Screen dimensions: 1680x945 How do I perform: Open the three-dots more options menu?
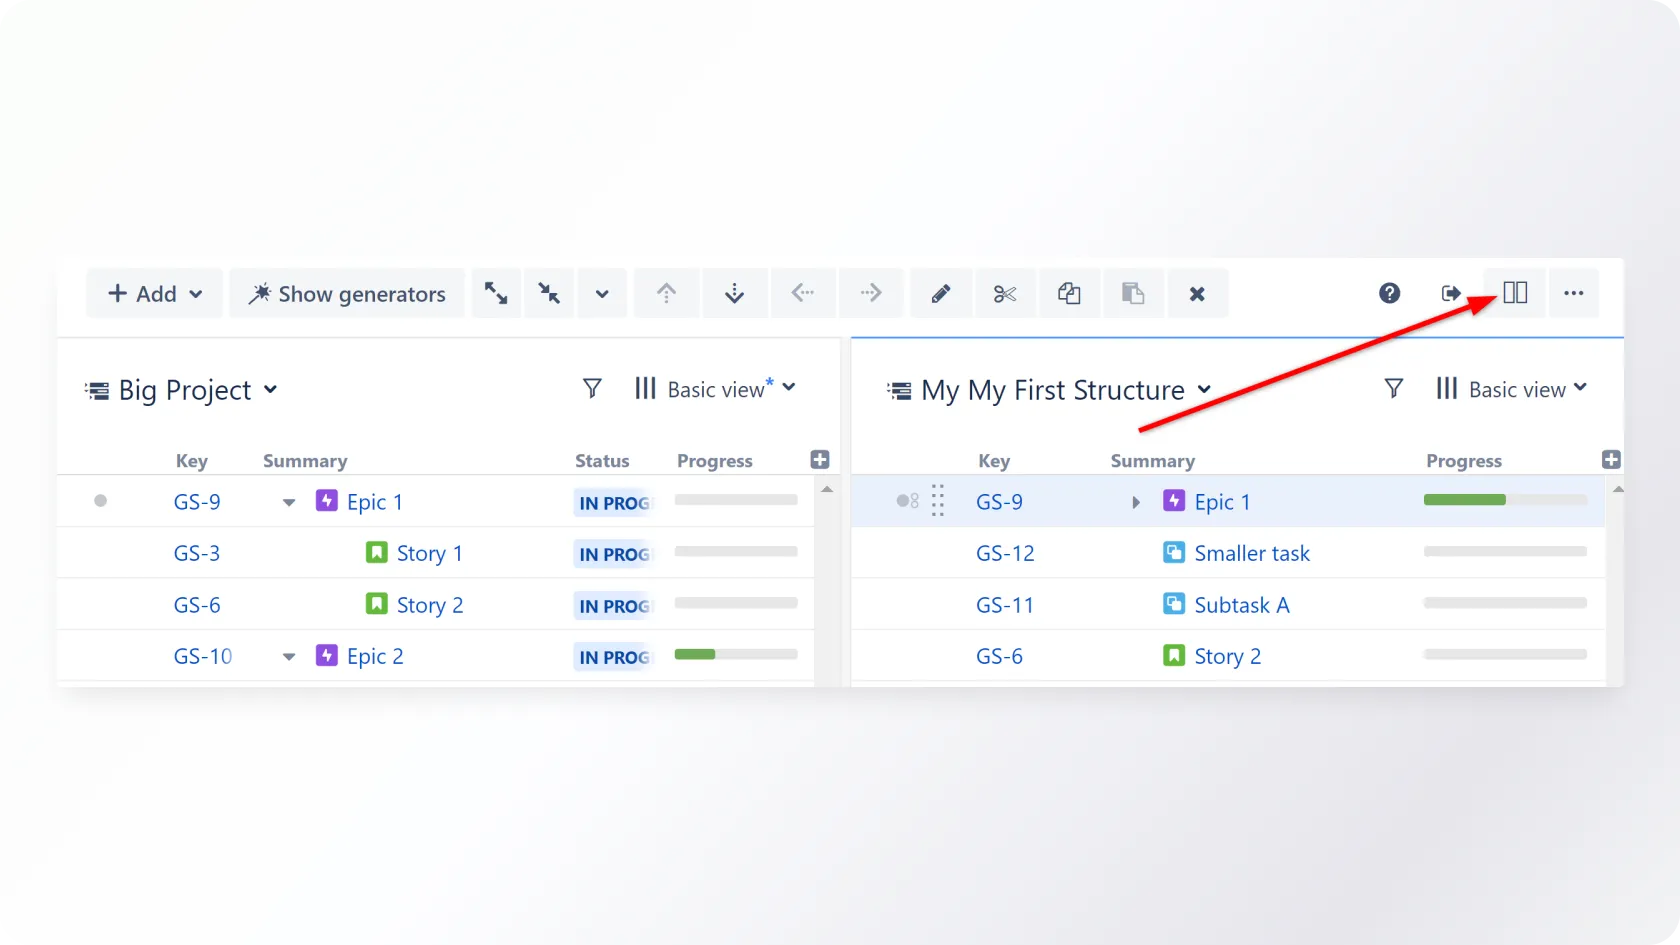pyautogui.click(x=1573, y=293)
